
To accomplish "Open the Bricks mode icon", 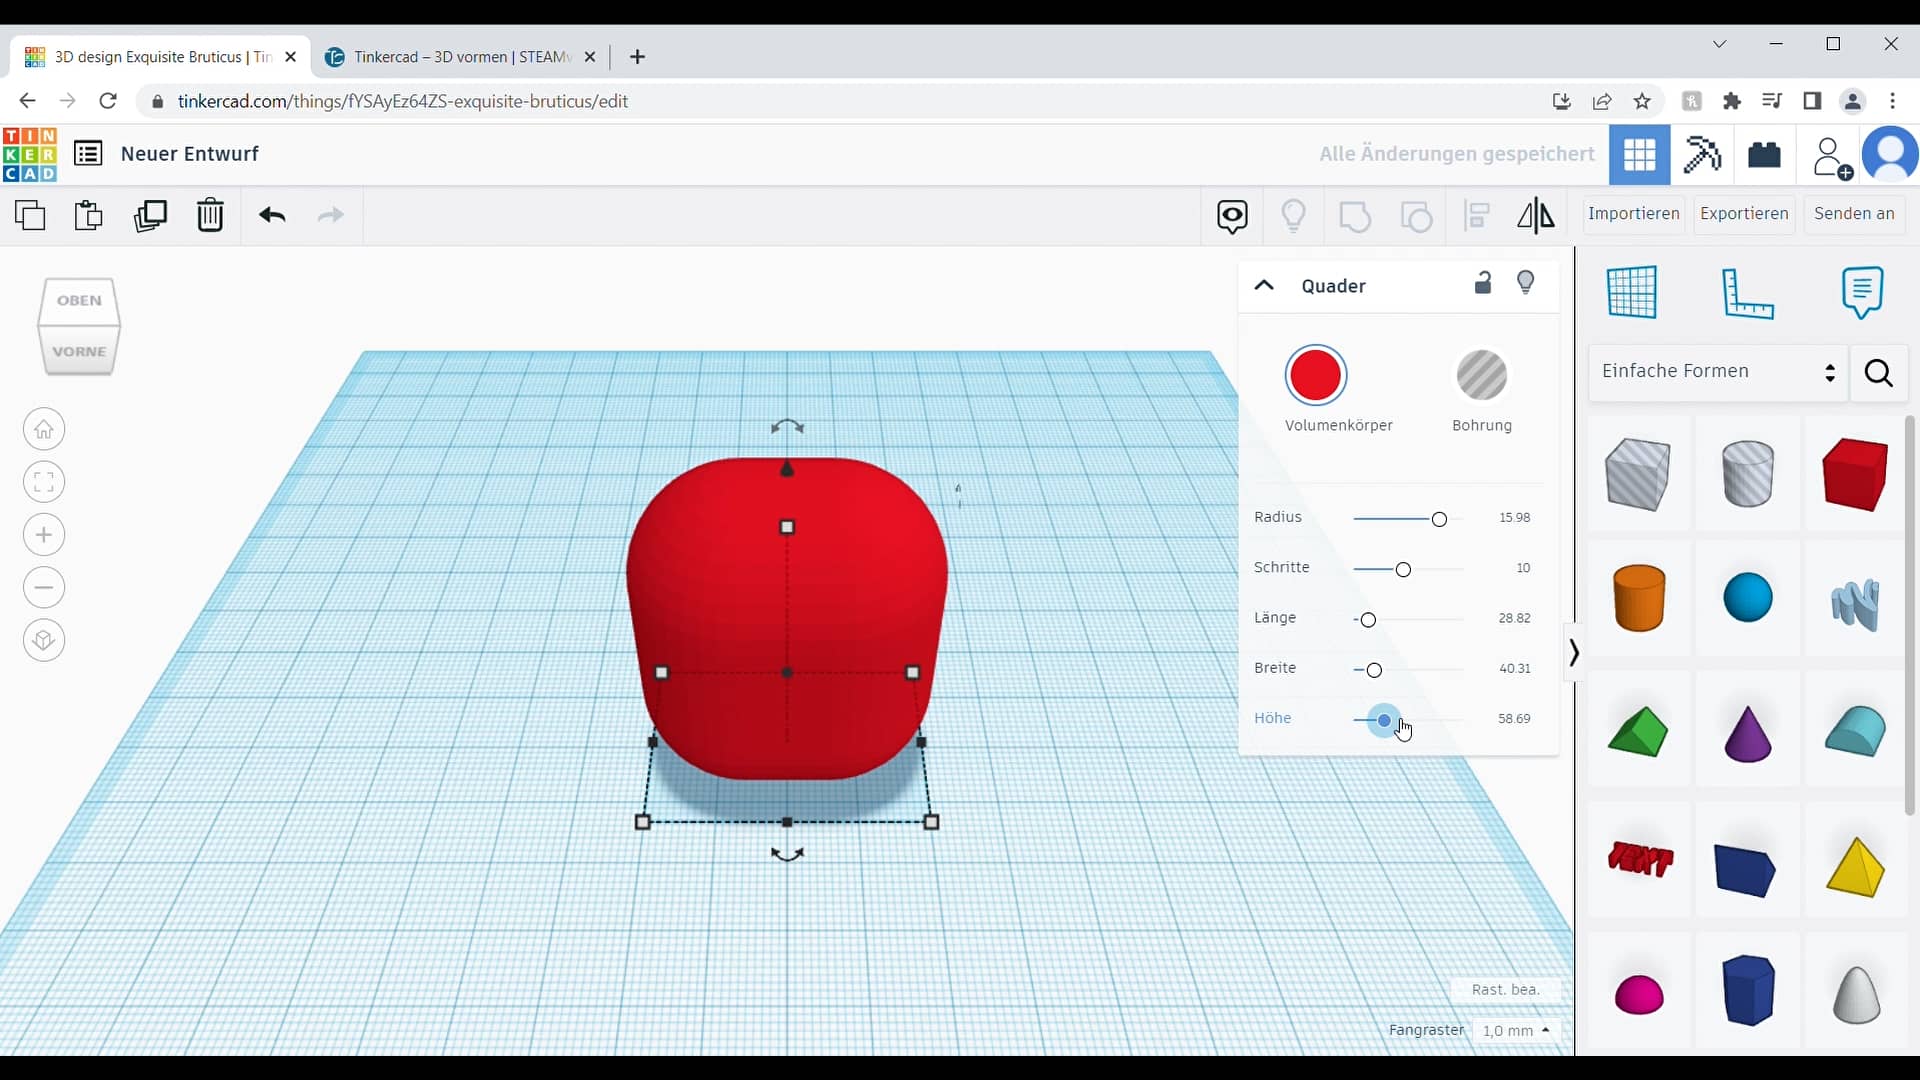I will [1764, 155].
